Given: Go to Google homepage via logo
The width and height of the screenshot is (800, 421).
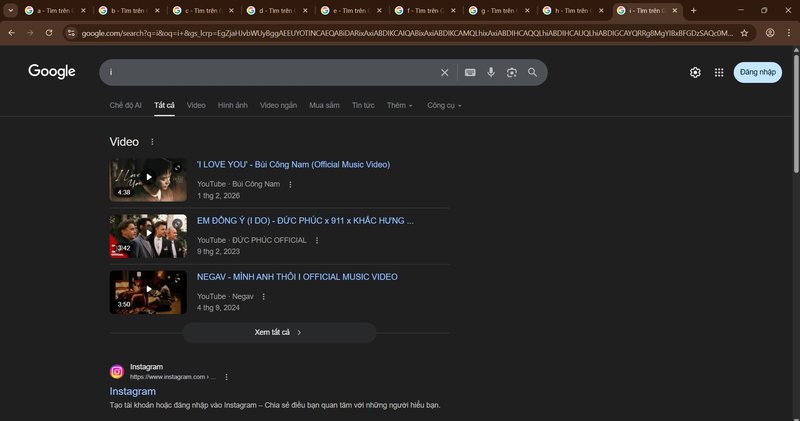Looking at the screenshot, I should click(x=52, y=71).
